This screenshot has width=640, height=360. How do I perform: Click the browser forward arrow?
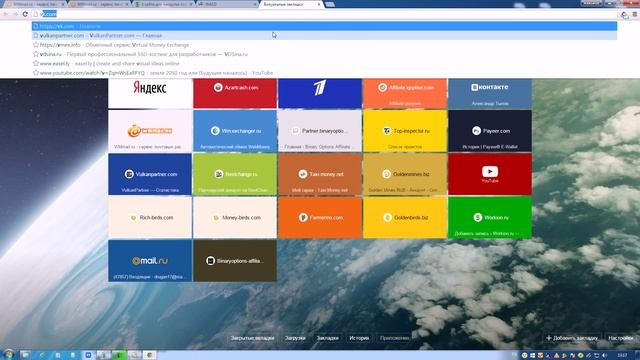click(15, 14)
